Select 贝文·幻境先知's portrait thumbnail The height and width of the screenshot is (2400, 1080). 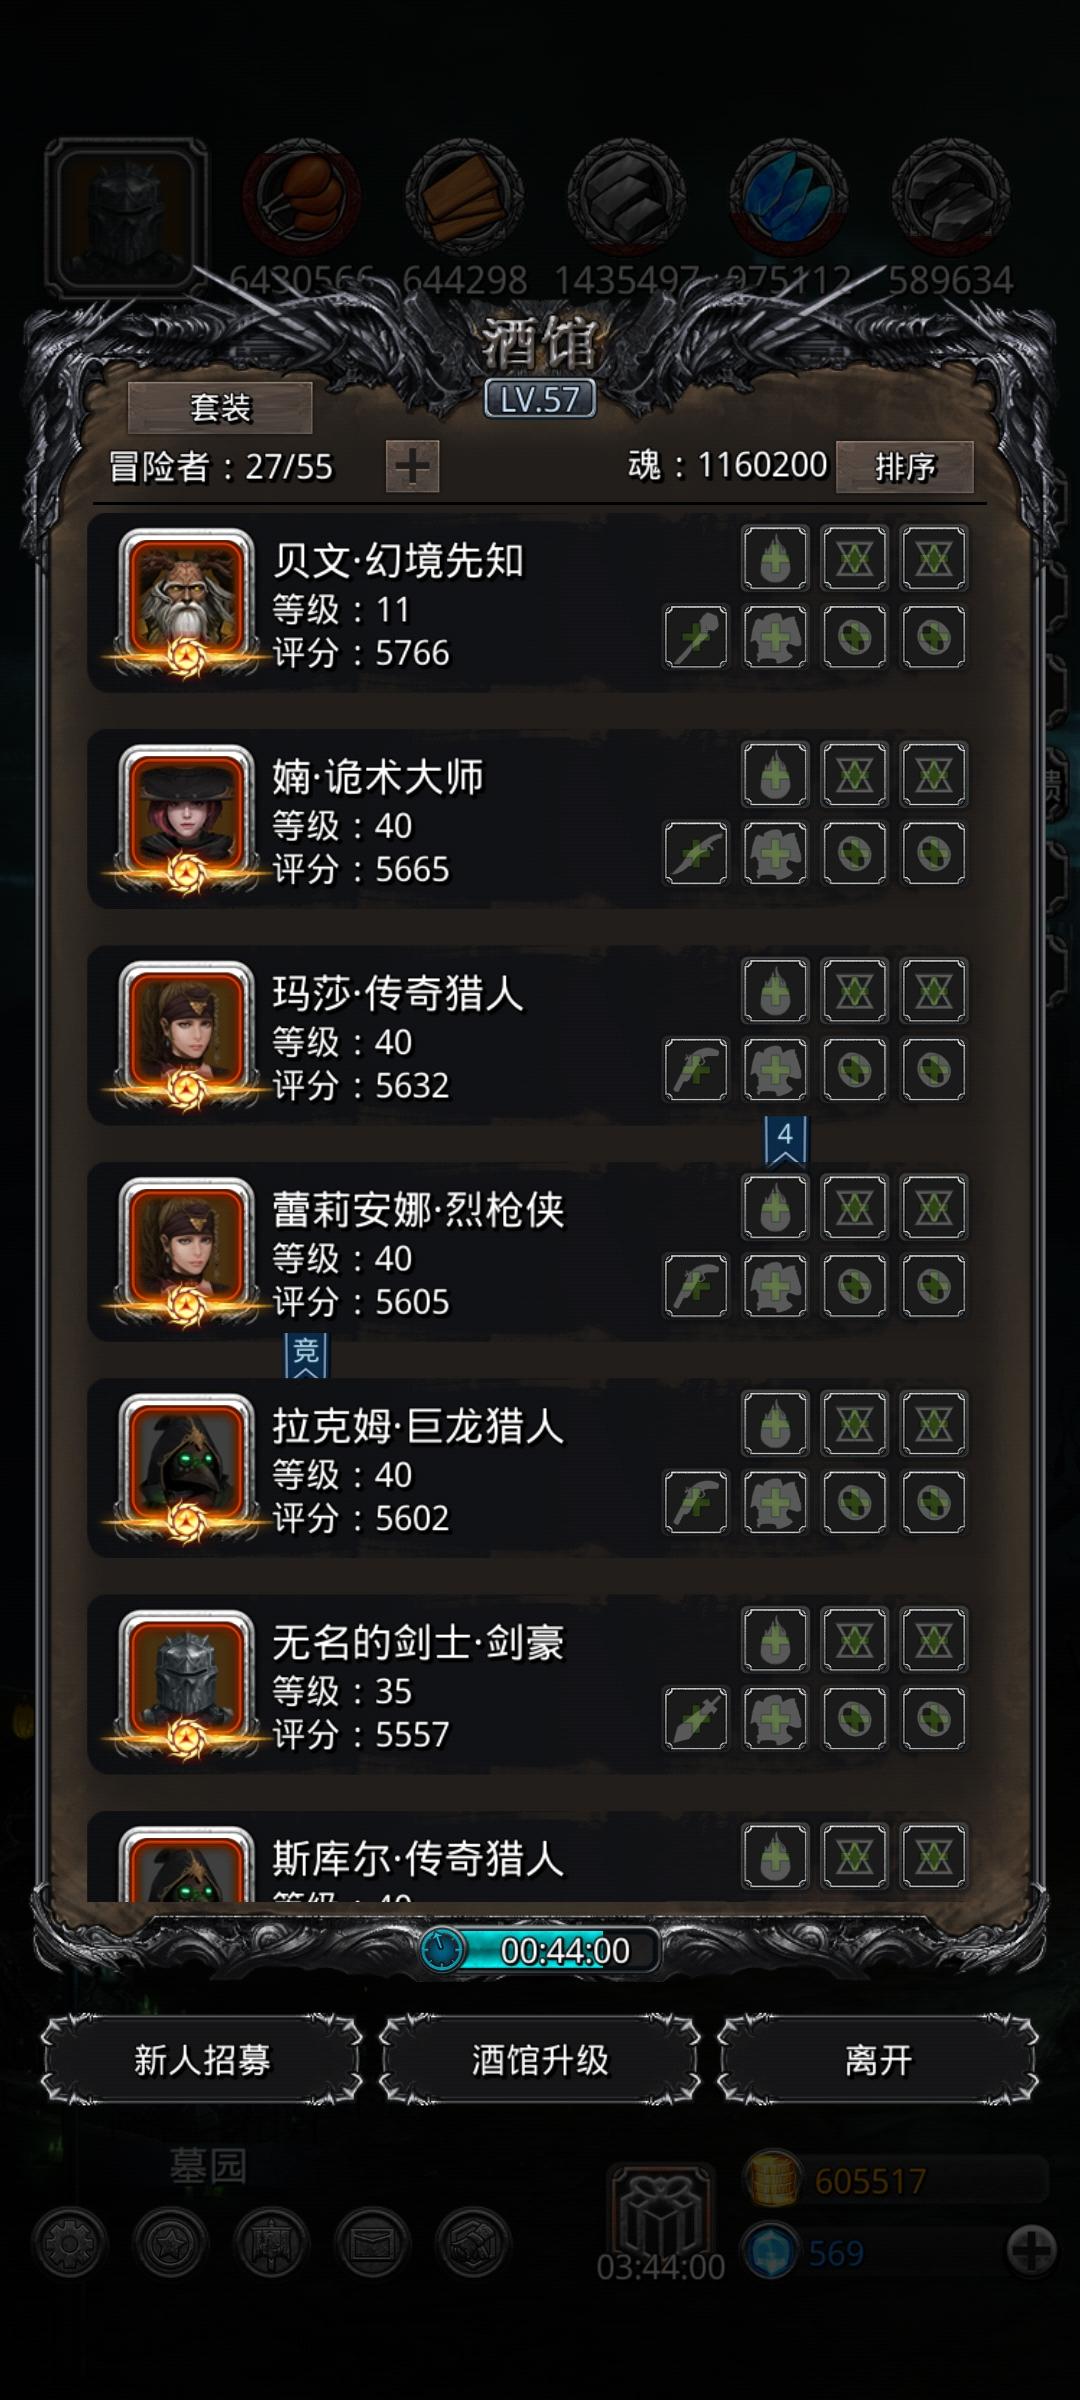click(x=186, y=600)
